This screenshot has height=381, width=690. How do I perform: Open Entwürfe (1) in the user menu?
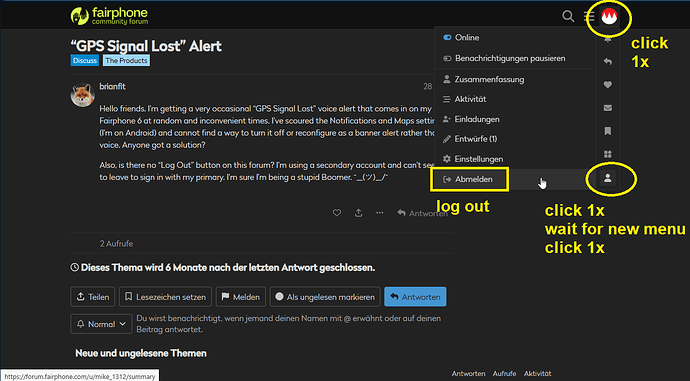point(515,139)
